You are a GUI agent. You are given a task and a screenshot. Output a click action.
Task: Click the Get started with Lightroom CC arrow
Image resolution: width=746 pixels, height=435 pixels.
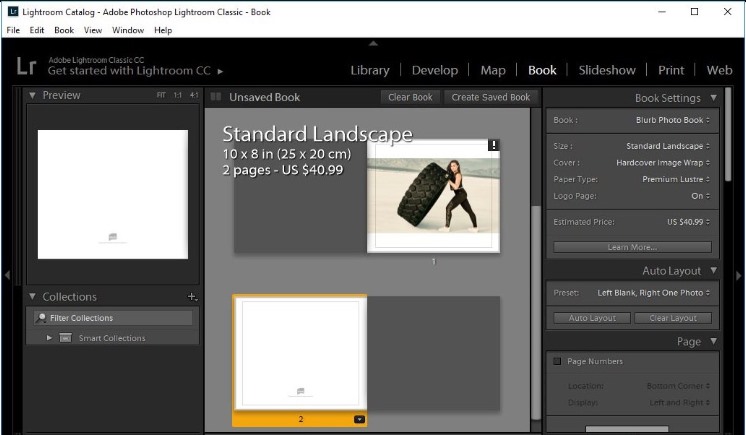click(x=220, y=71)
